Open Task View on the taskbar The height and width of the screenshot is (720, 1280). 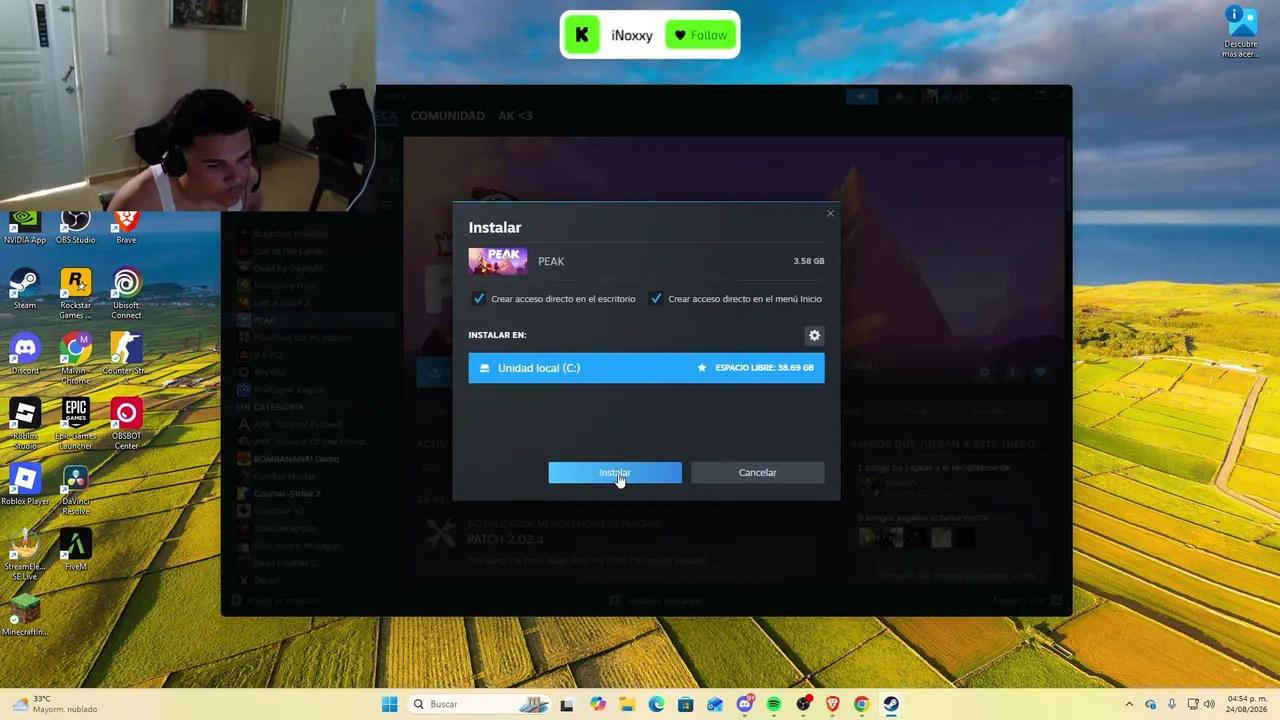(x=567, y=704)
